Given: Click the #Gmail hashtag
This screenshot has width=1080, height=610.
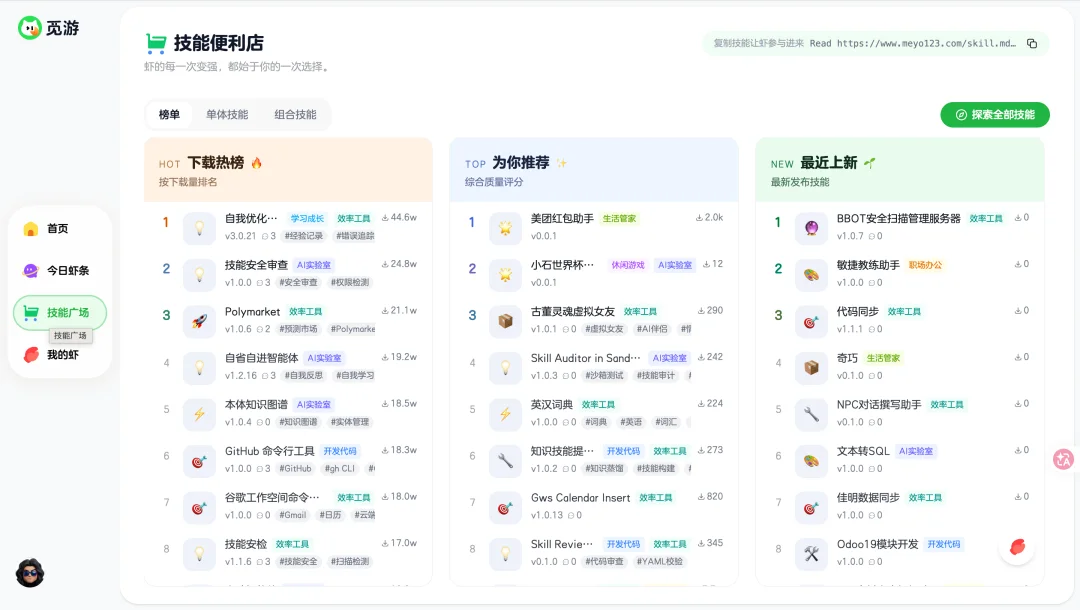Looking at the screenshot, I should [x=293, y=515].
